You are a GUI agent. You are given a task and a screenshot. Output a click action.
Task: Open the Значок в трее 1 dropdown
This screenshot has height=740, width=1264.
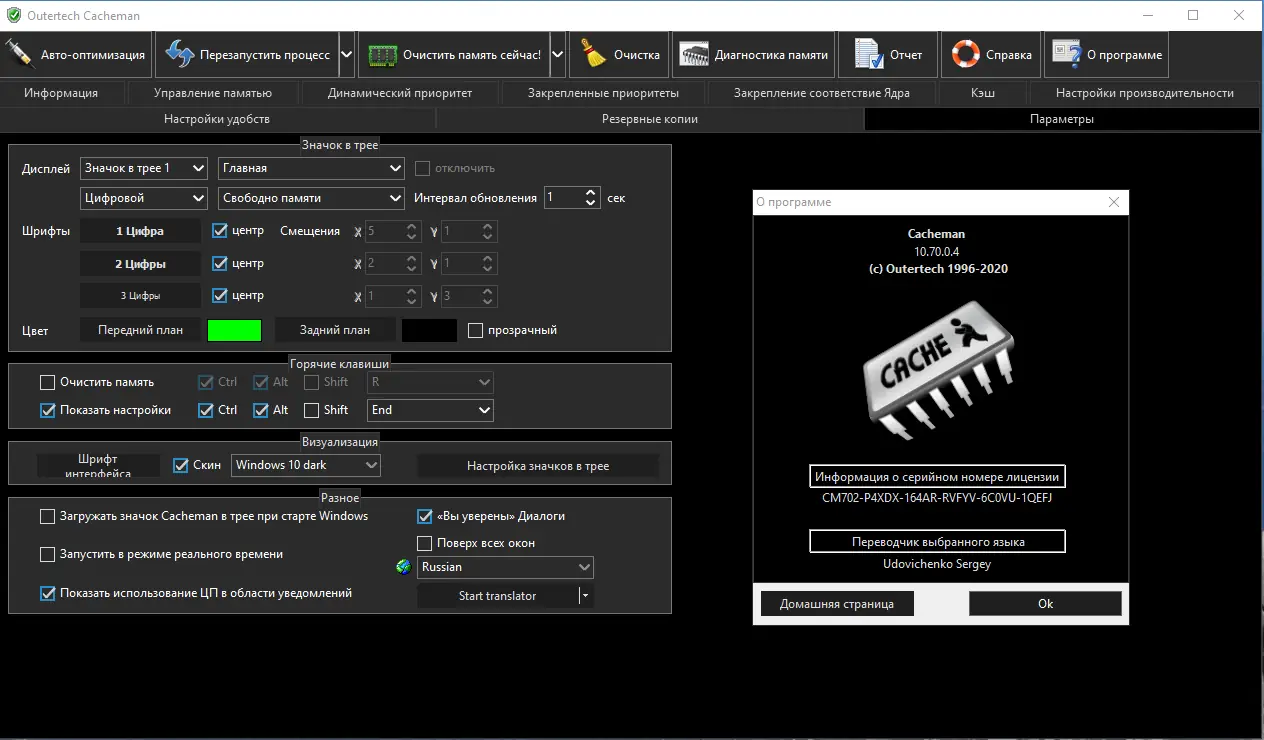pos(143,168)
